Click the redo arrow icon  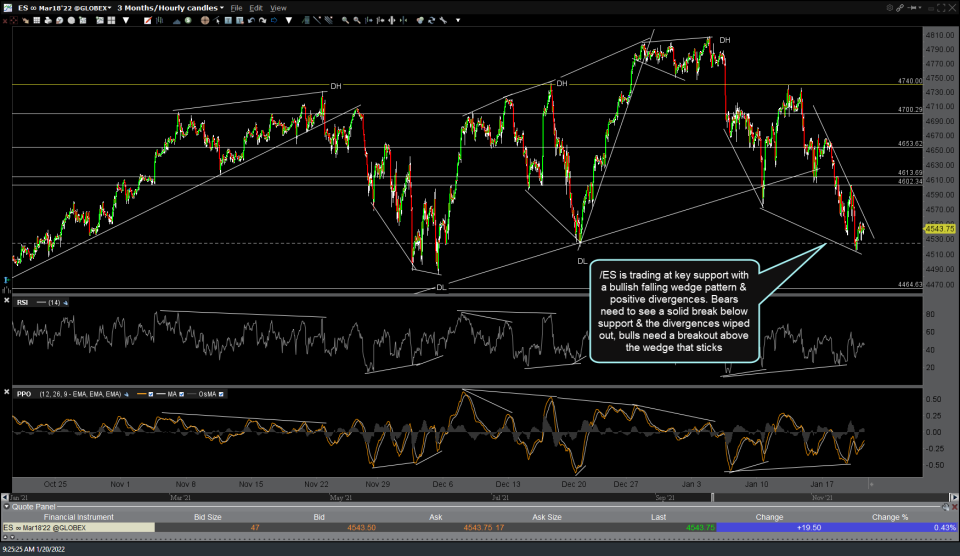(x=263, y=20)
